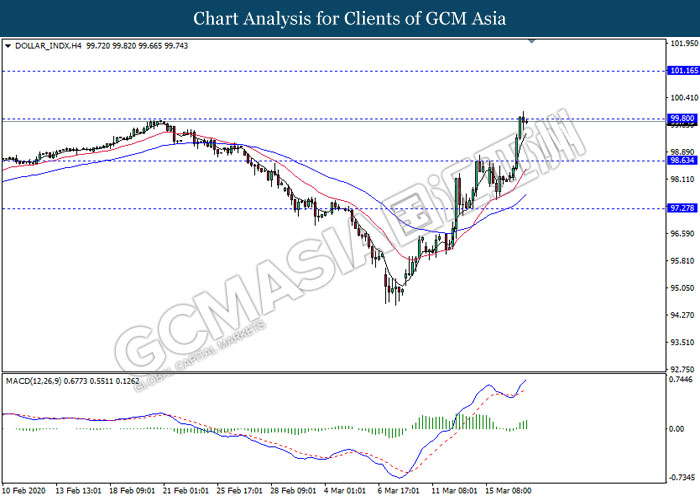Image resolution: width=700 pixels, height=500 pixels.
Task: Click the chart shift triangle marker at top
Action: tap(532, 42)
